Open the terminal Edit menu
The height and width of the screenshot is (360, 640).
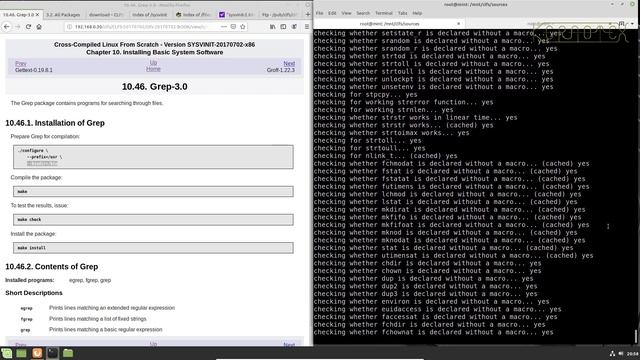coord(332,13)
